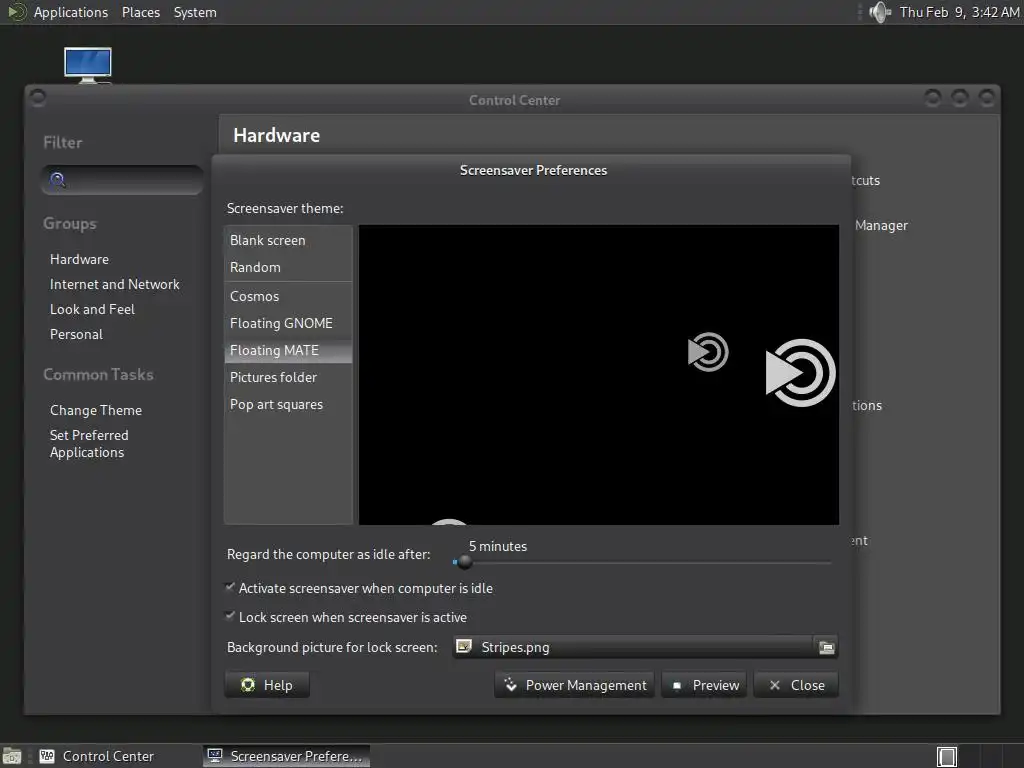1024x768 pixels.
Task: Go to the Hardware group
Action: tap(80, 259)
